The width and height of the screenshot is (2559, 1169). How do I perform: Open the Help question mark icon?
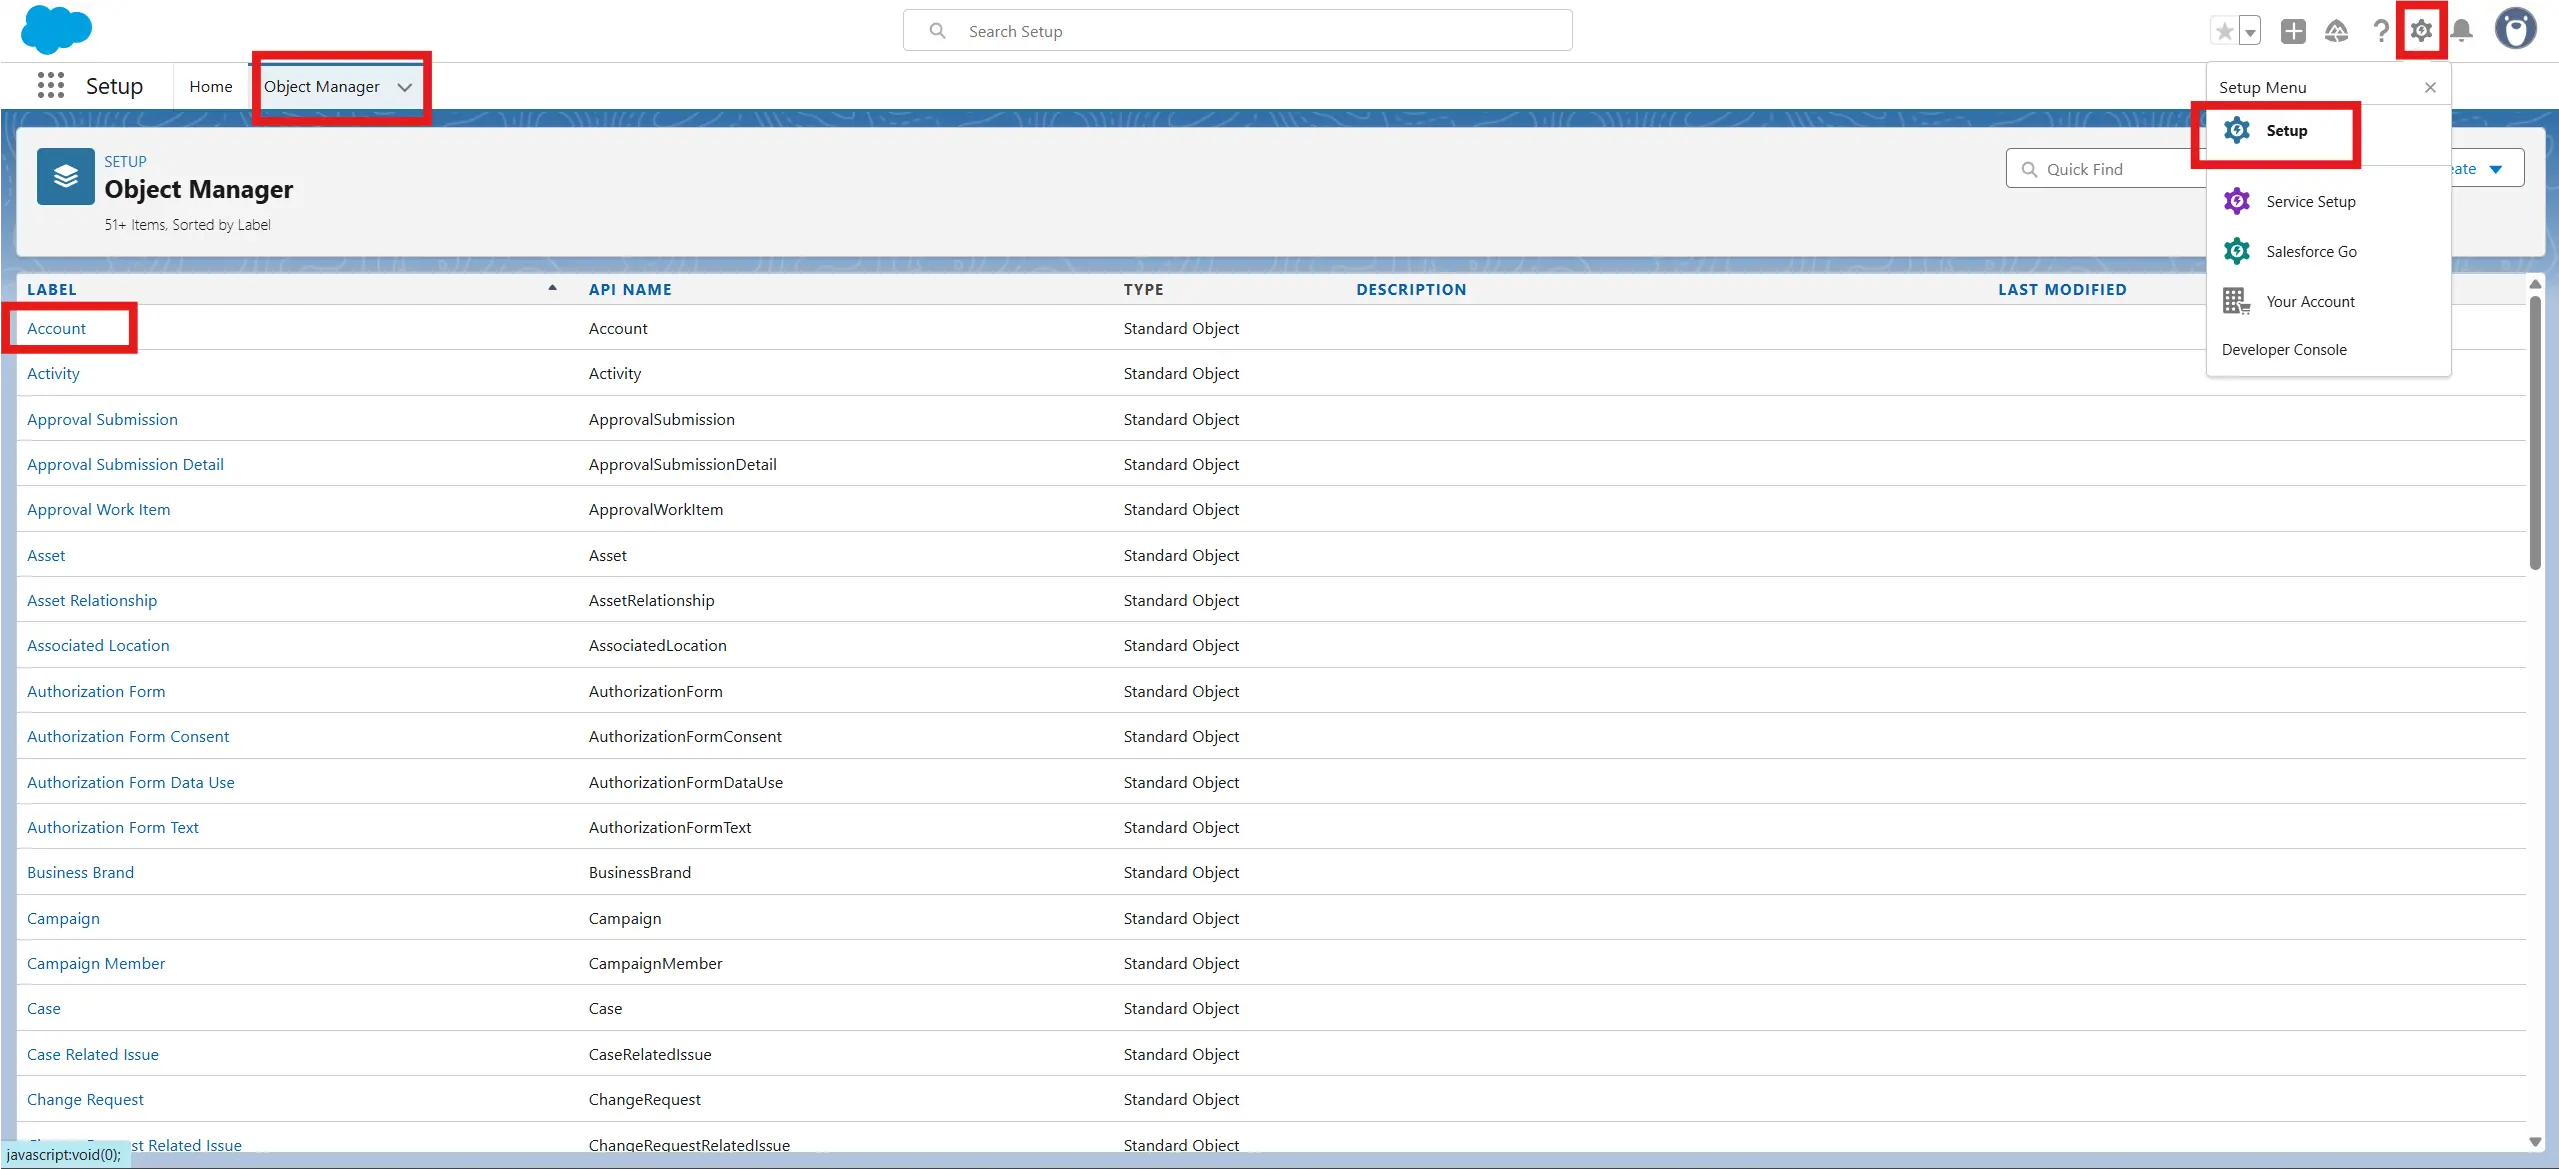[2381, 31]
